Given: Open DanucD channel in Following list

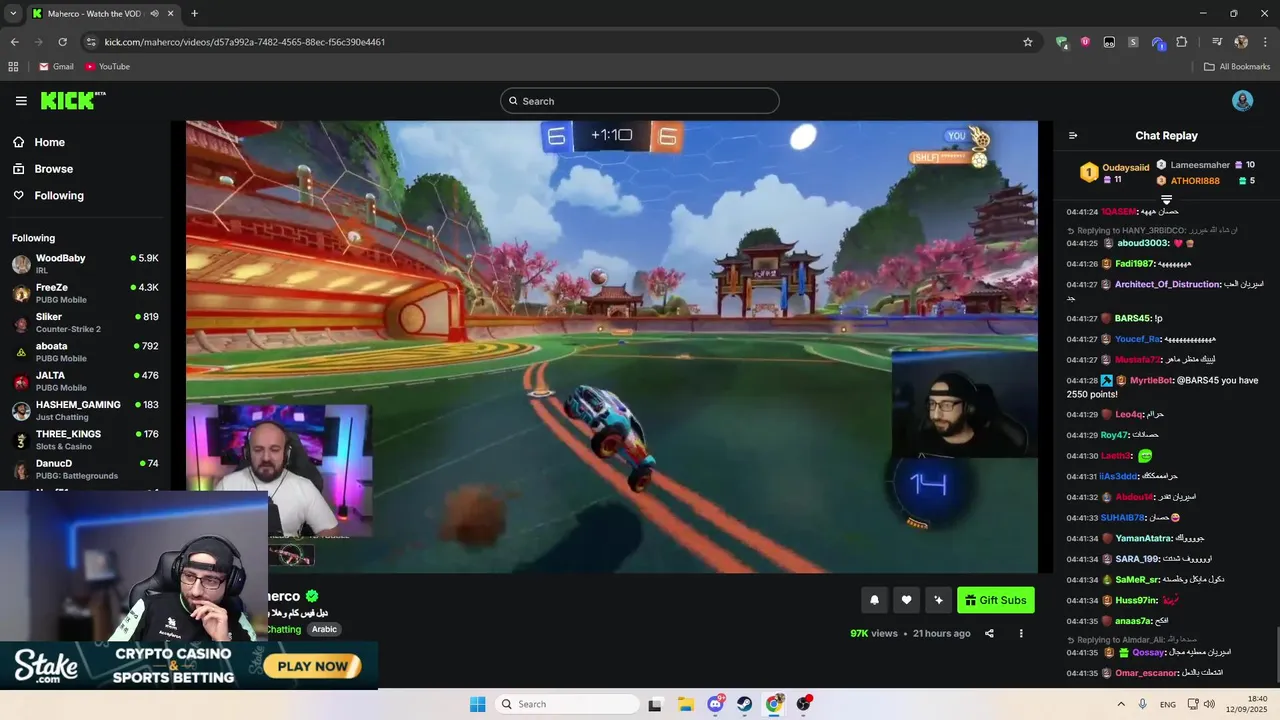Looking at the screenshot, I should click(x=85, y=469).
